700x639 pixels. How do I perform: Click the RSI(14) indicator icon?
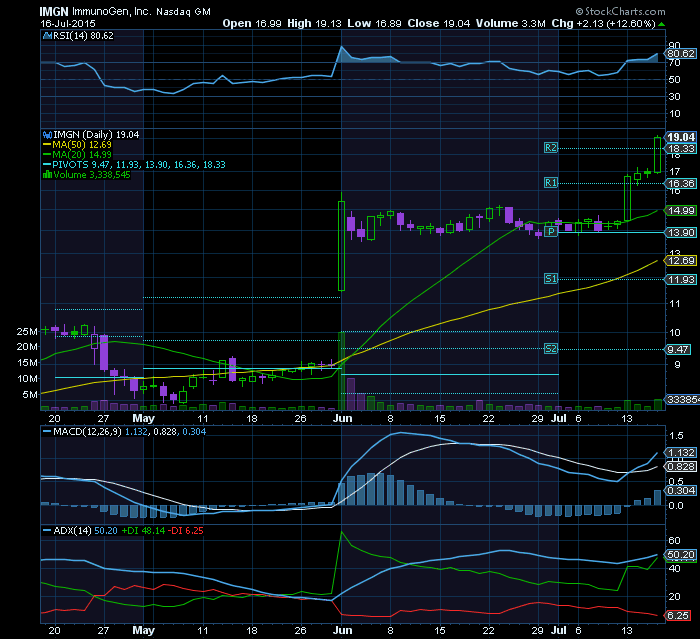47,36
